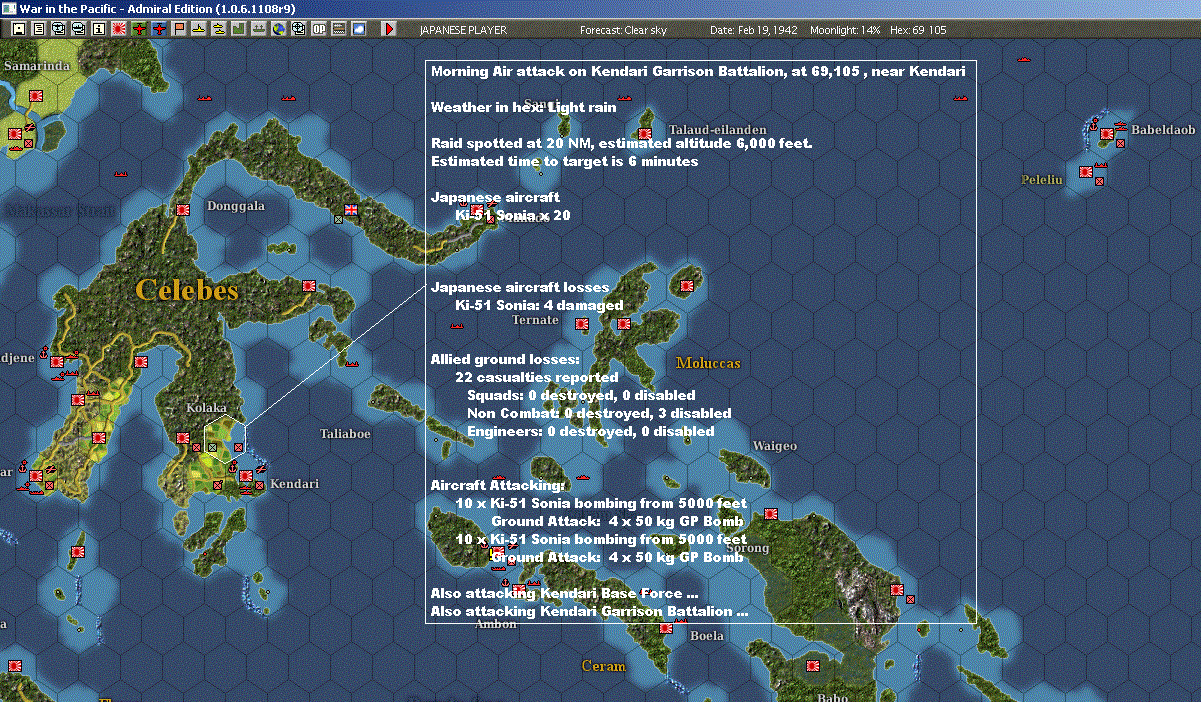Click the Babeldaob map label
The width and height of the screenshot is (1201, 702).
pyautogui.click(x=1163, y=130)
